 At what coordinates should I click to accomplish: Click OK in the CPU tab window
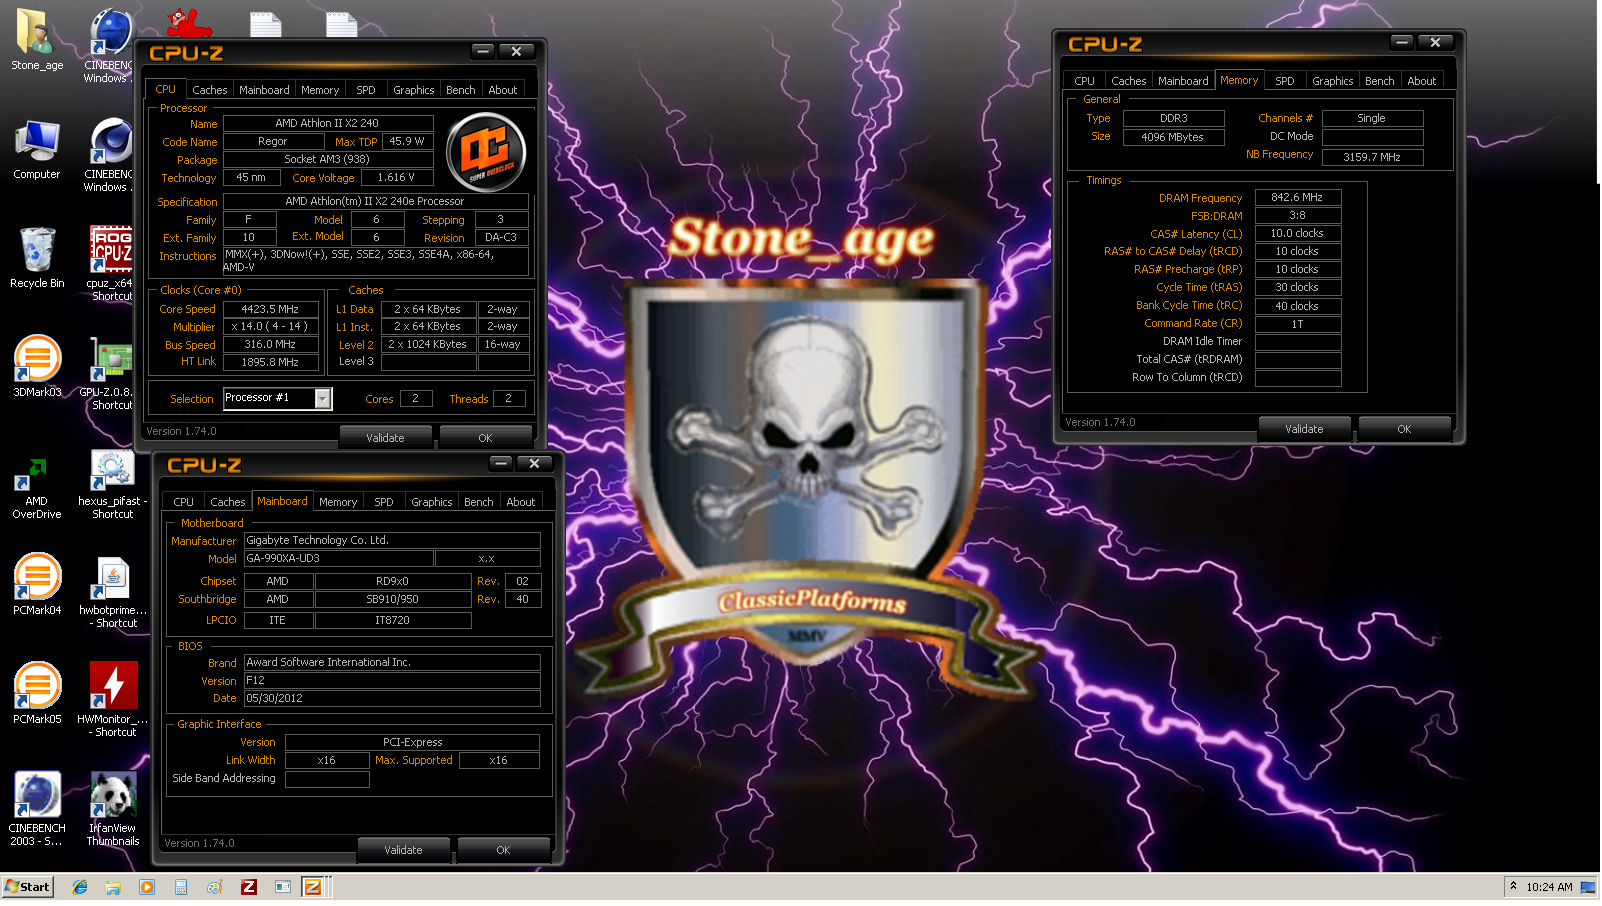tap(485, 438)
